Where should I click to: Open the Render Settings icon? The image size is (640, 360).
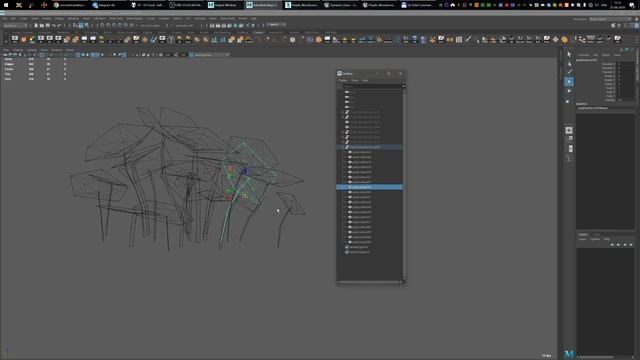pyautogui.click(x=229, y=25)
